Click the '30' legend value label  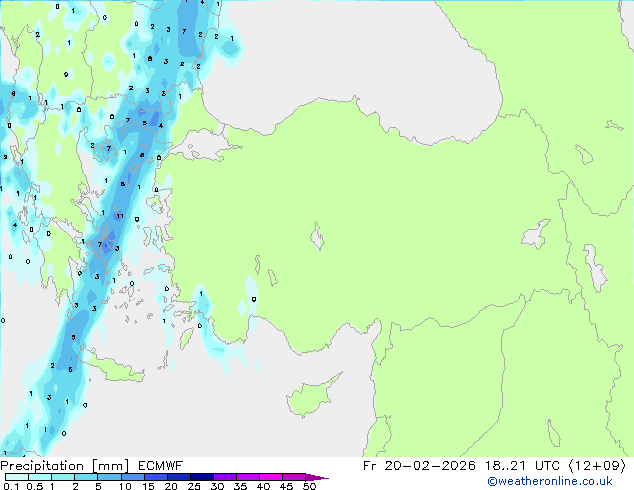coord(218,486)
